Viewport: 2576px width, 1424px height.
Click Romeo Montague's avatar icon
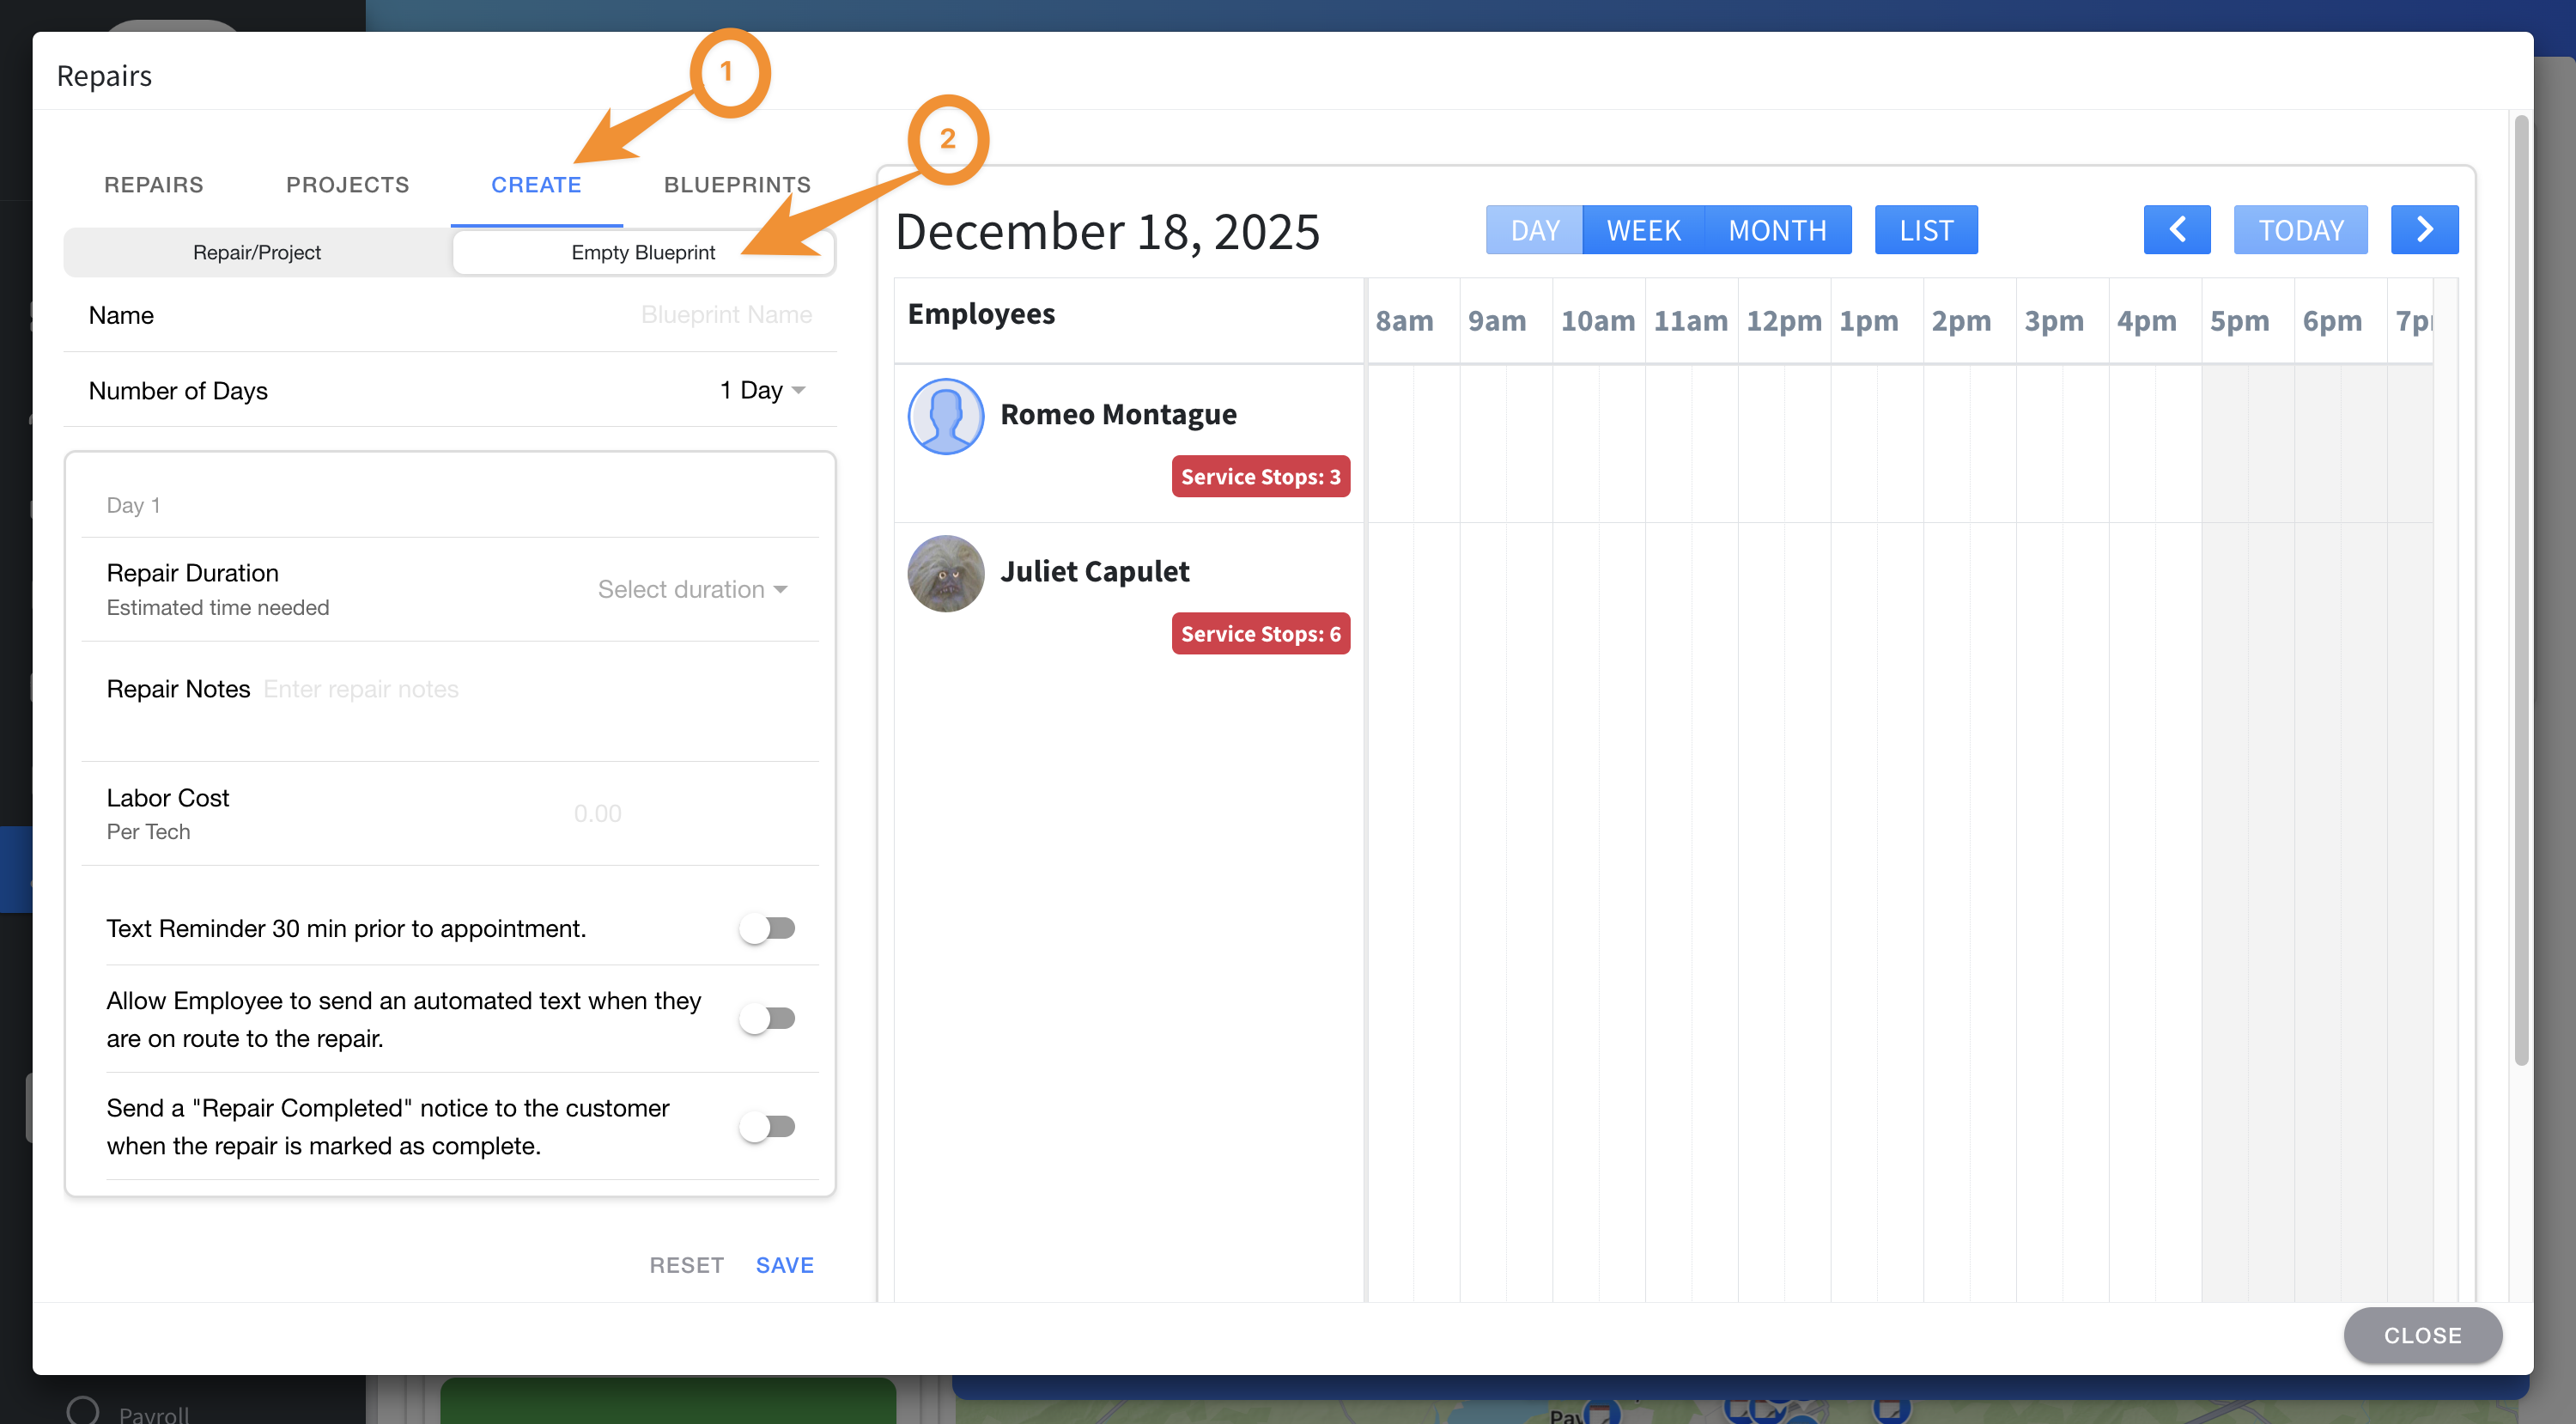click(945, 416)
